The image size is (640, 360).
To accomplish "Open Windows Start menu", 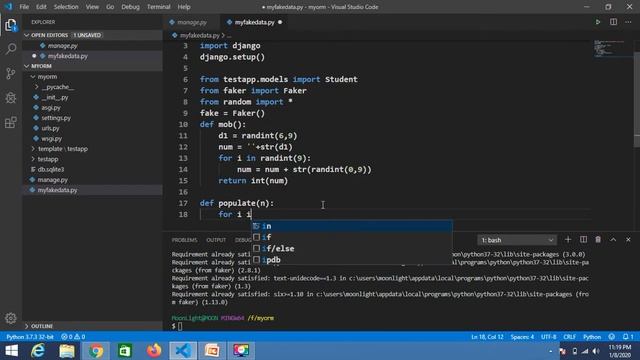I will point(11,351).
